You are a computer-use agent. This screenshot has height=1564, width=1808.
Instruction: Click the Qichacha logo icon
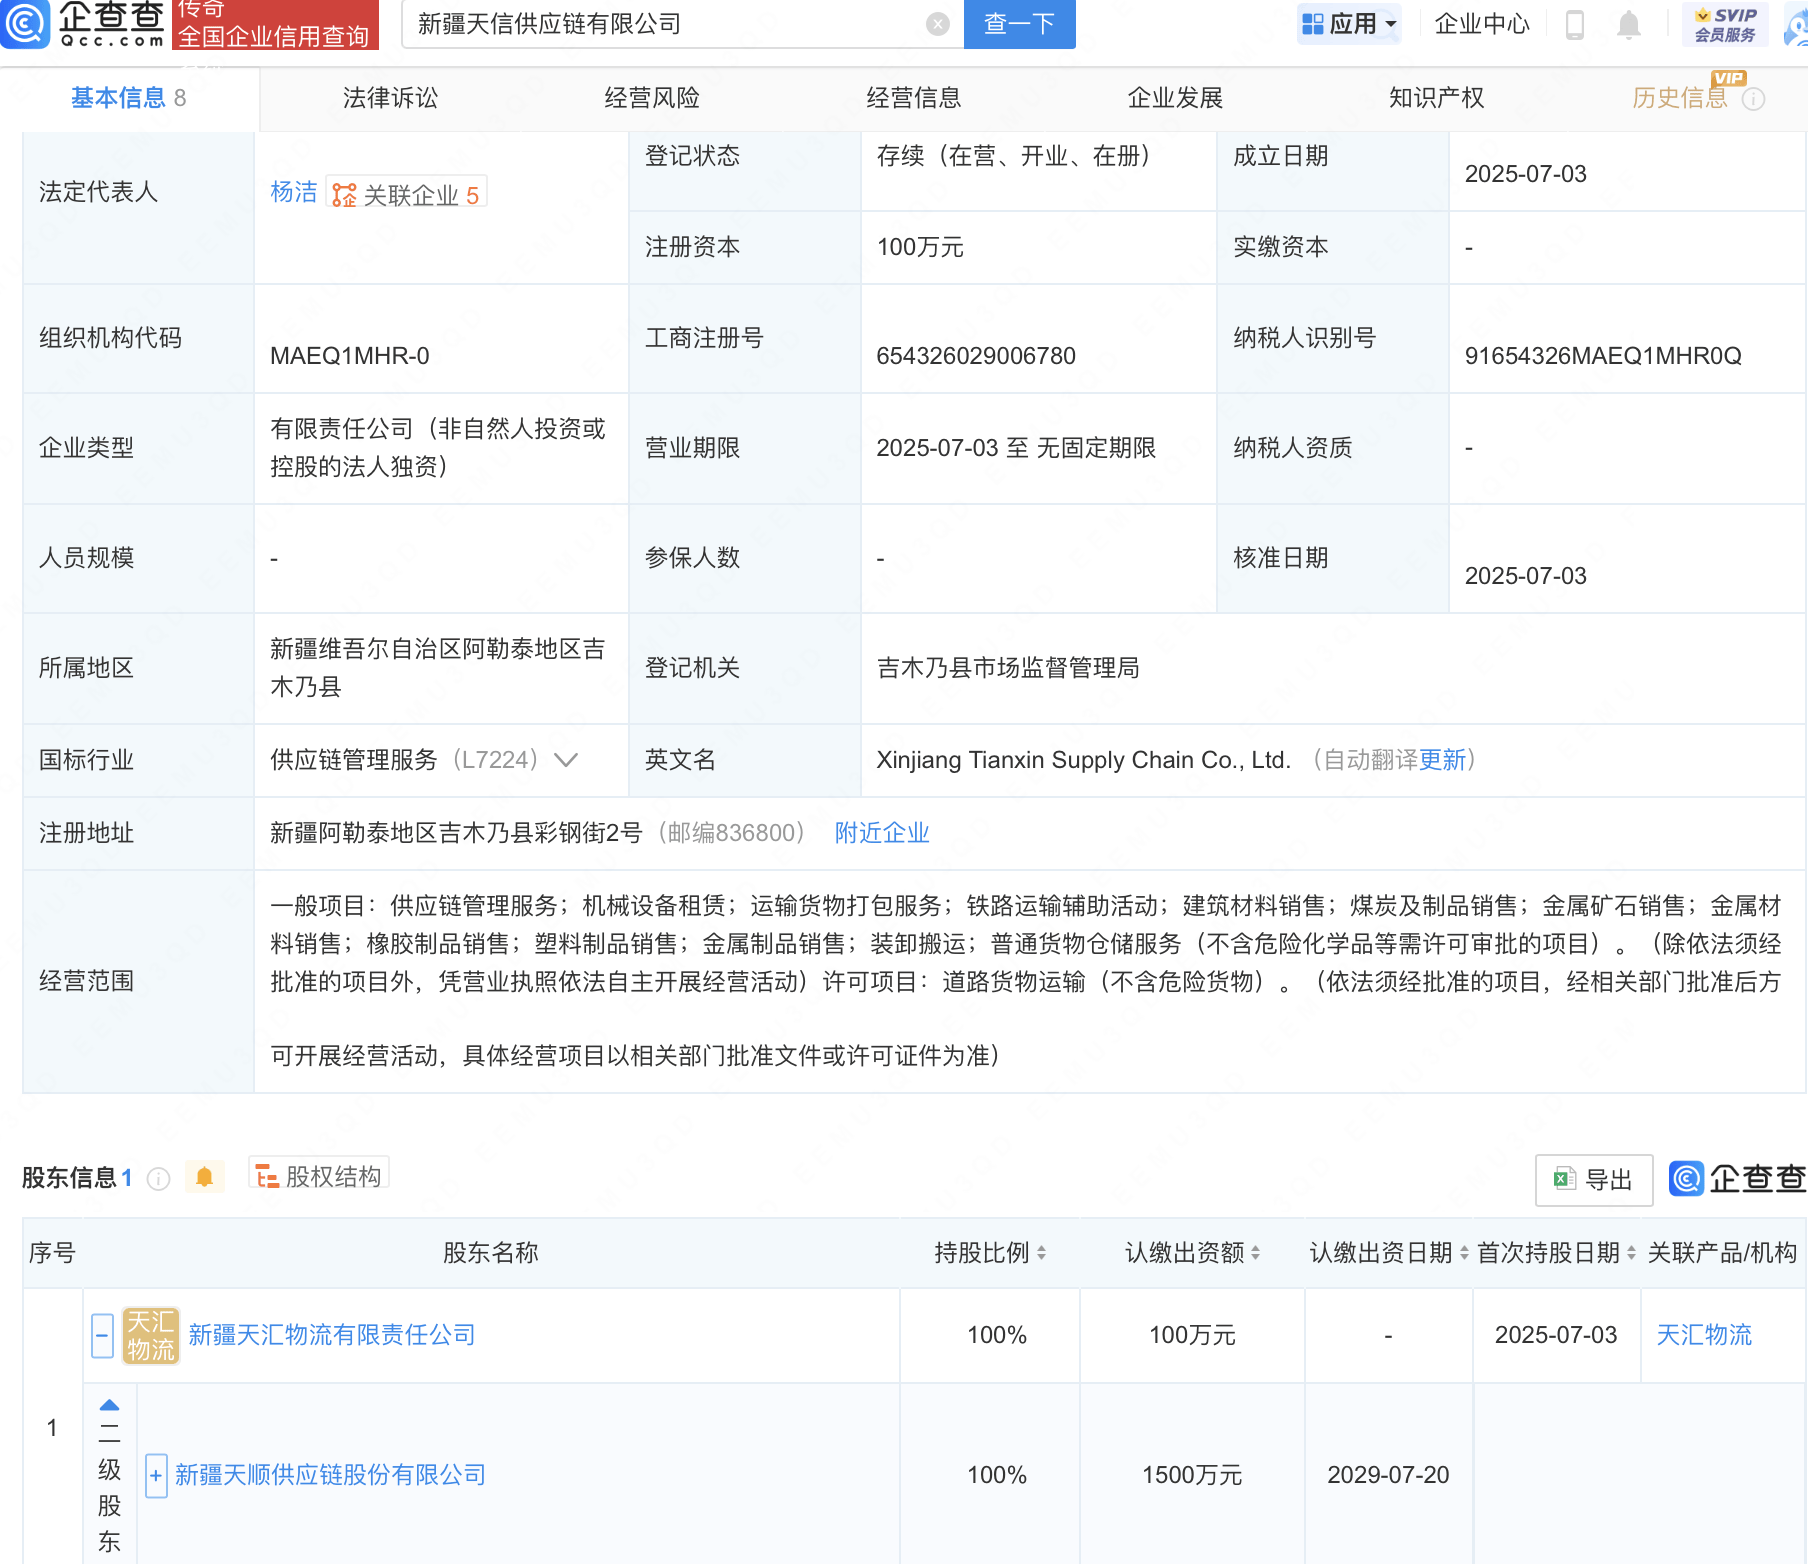[x=25, y=24]
